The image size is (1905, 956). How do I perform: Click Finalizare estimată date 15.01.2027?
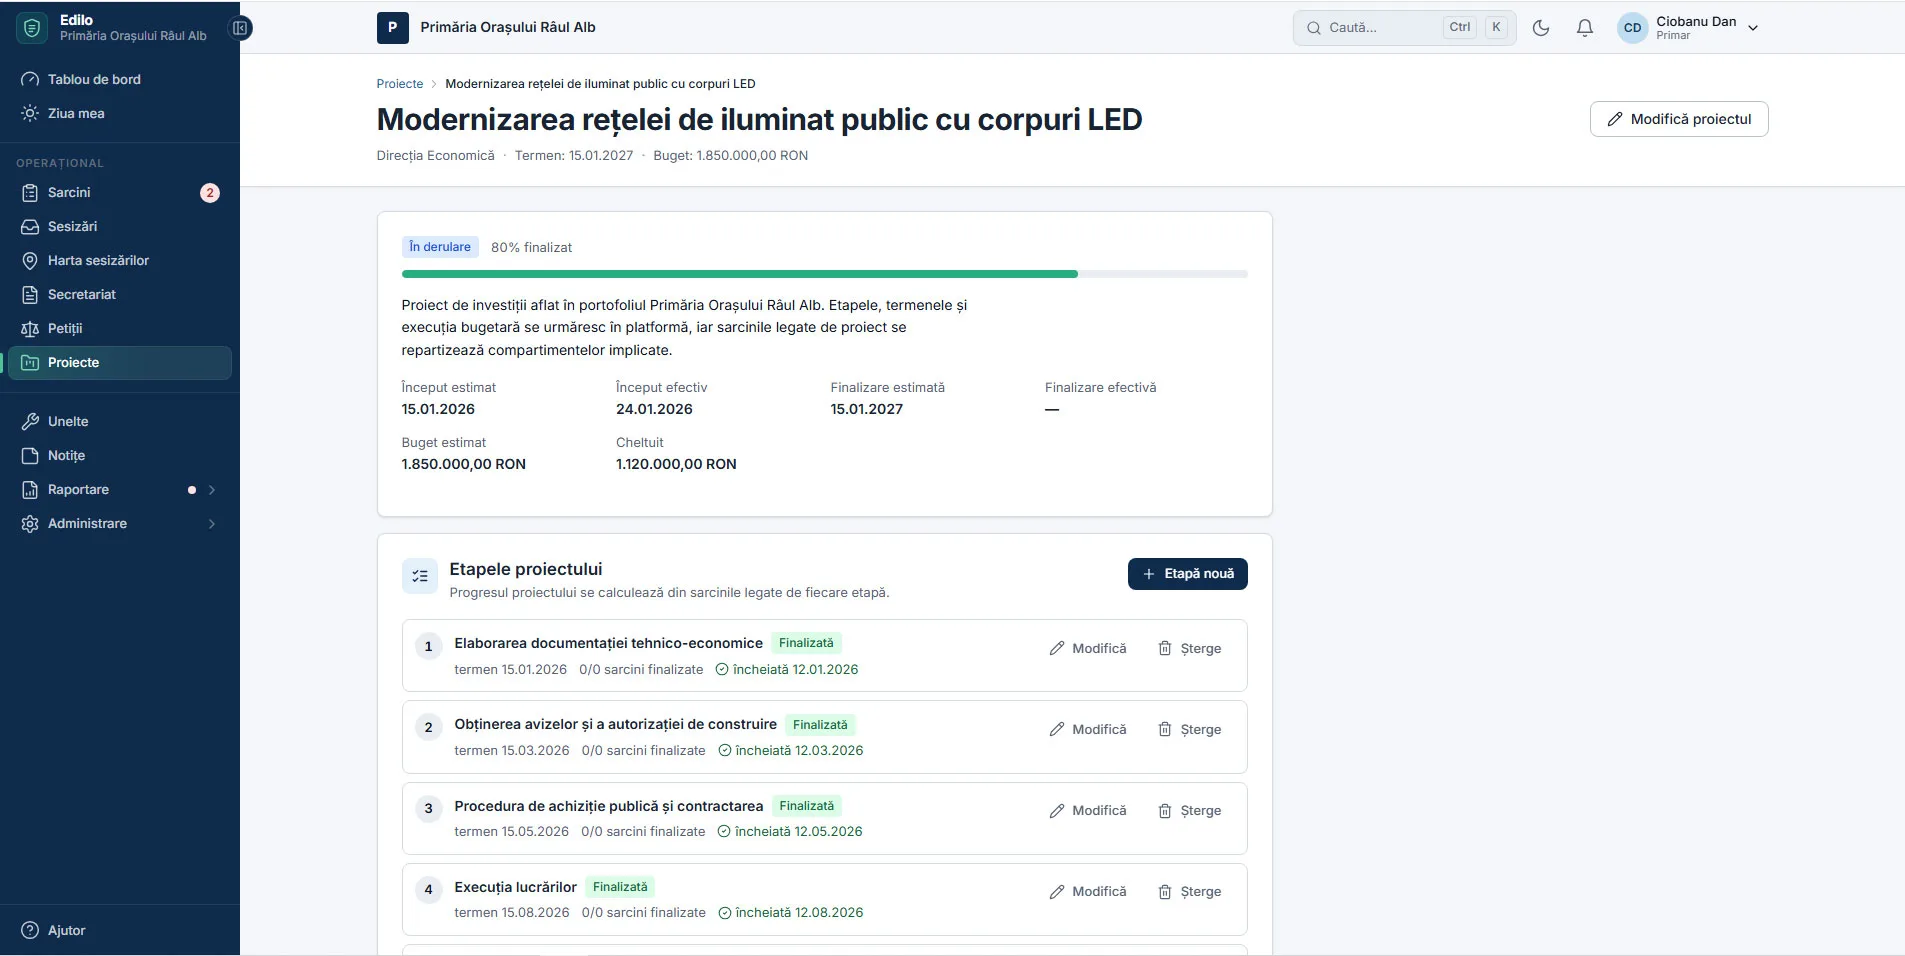(867, 409)
